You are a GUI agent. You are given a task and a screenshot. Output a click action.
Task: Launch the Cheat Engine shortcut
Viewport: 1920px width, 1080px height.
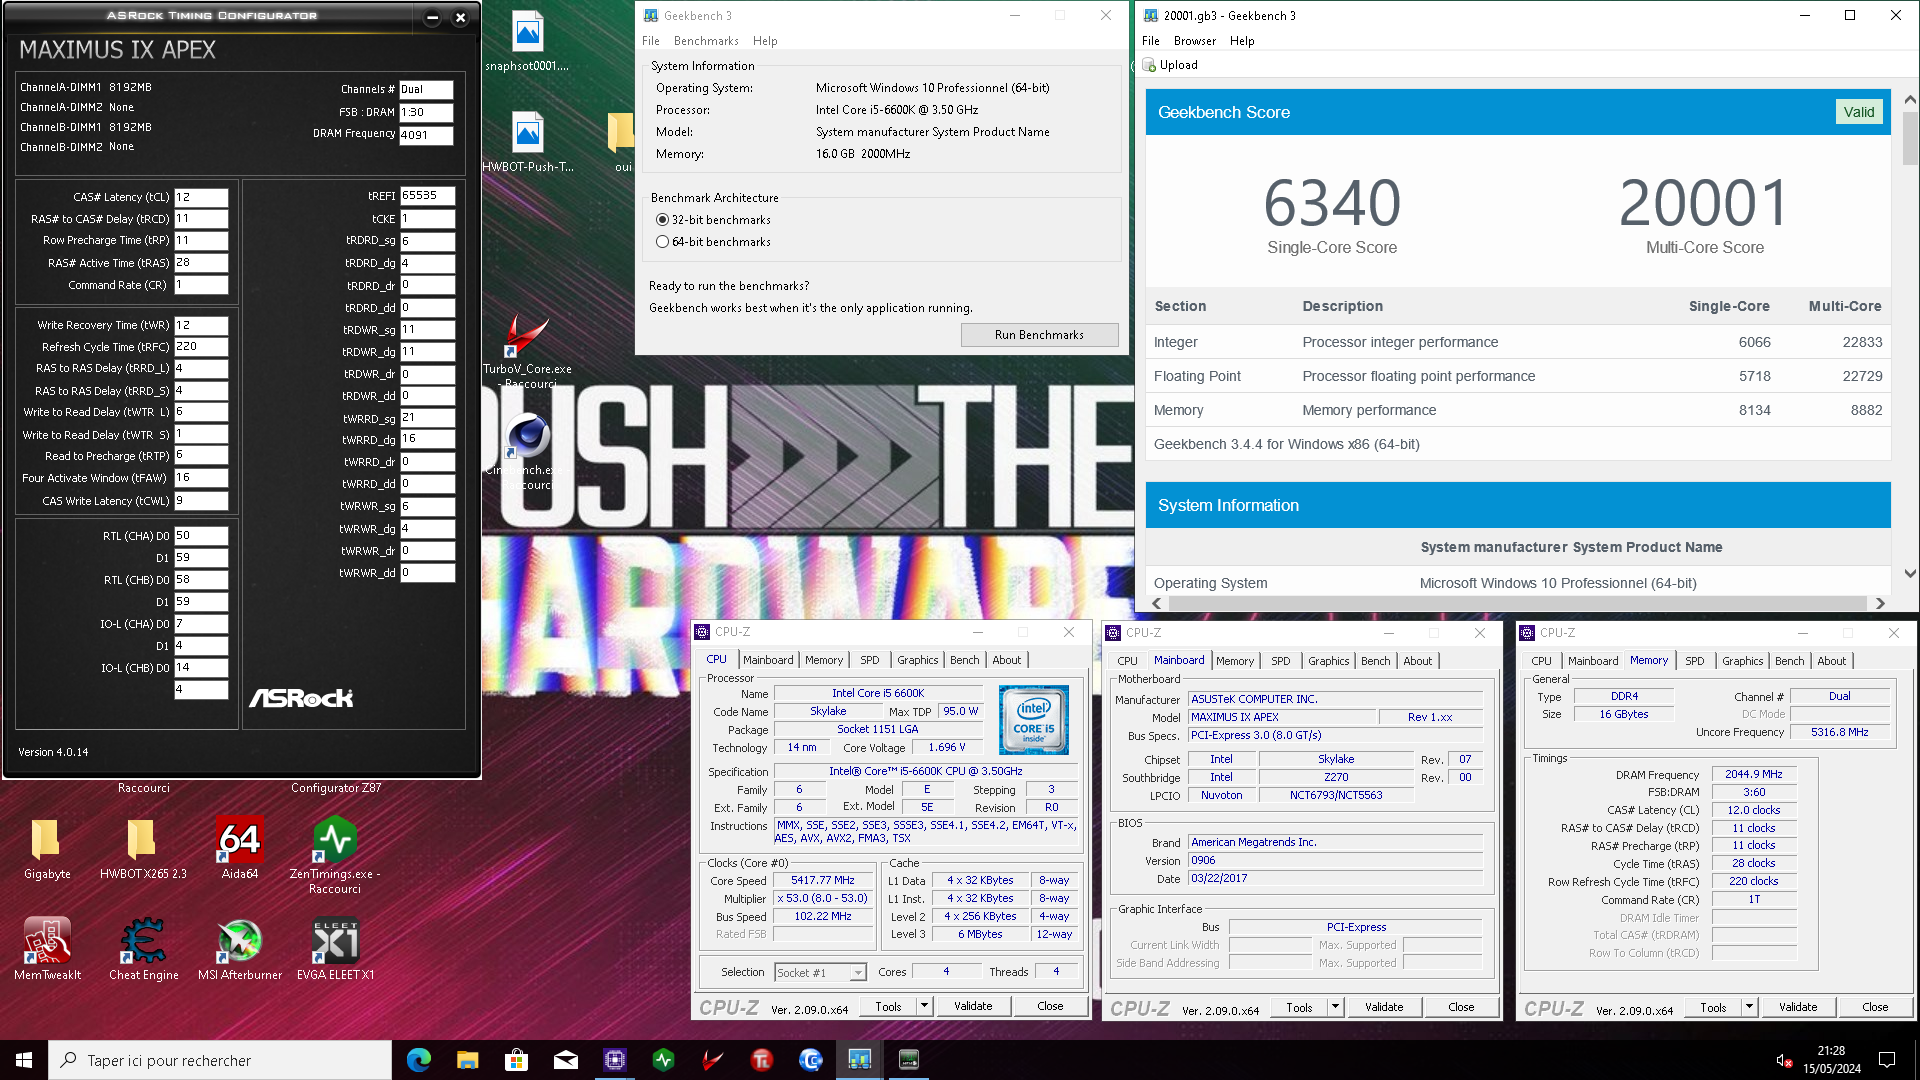pyautogui.click(x=143, y=949)
